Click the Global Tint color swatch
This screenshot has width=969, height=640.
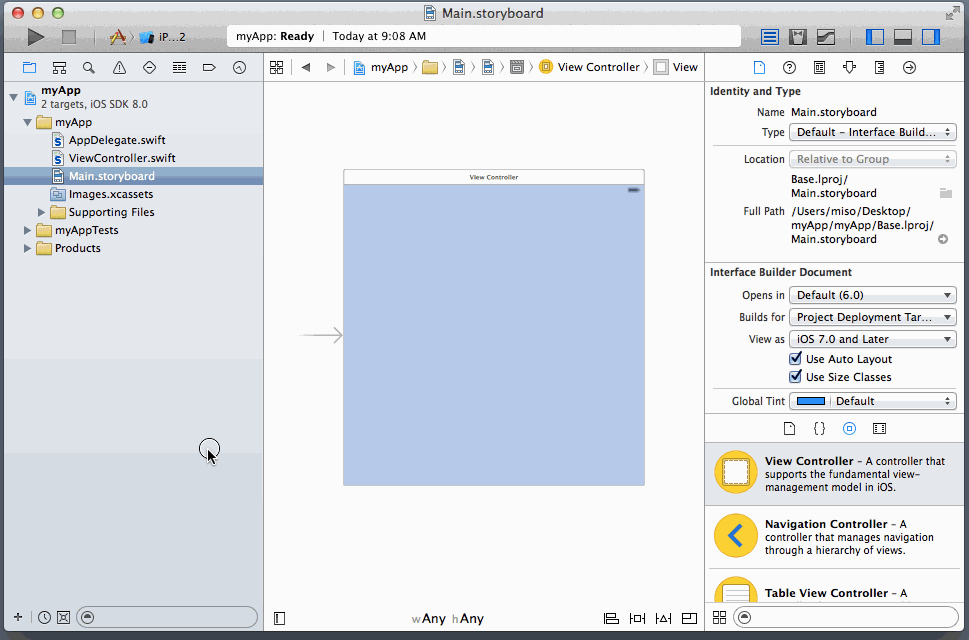coord(811,400)
